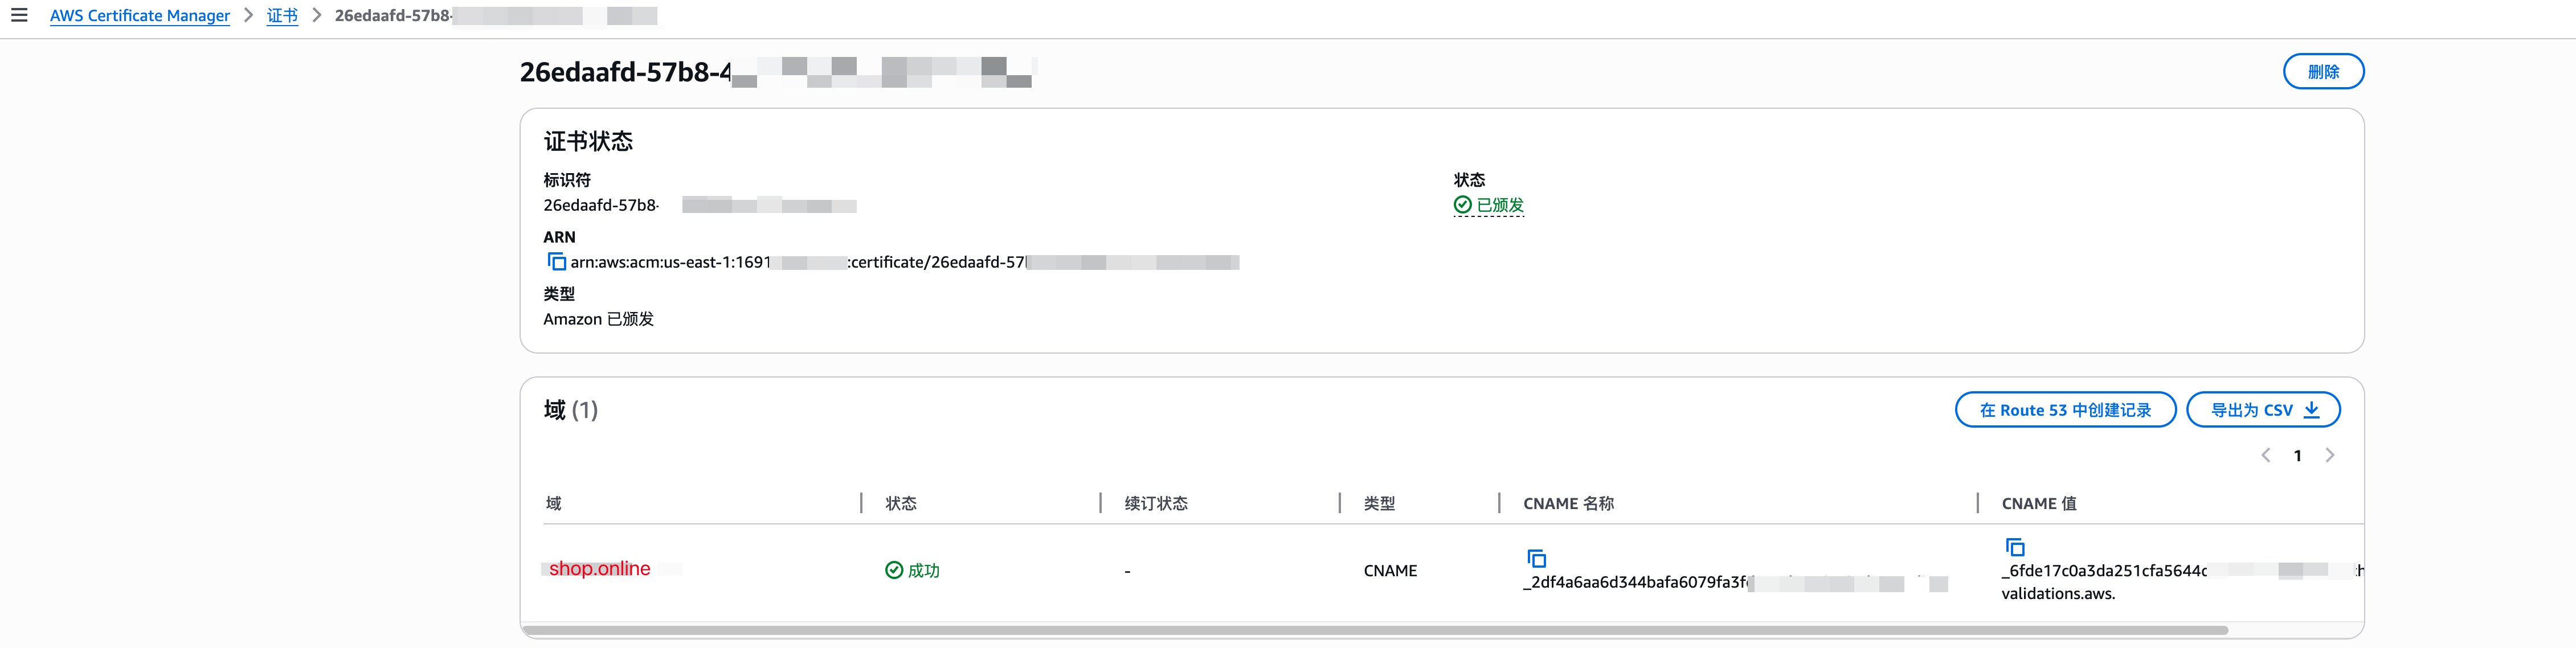Click the shop.online domain entry
This screenshot has width=2576, height=648.
click(599, 568)
